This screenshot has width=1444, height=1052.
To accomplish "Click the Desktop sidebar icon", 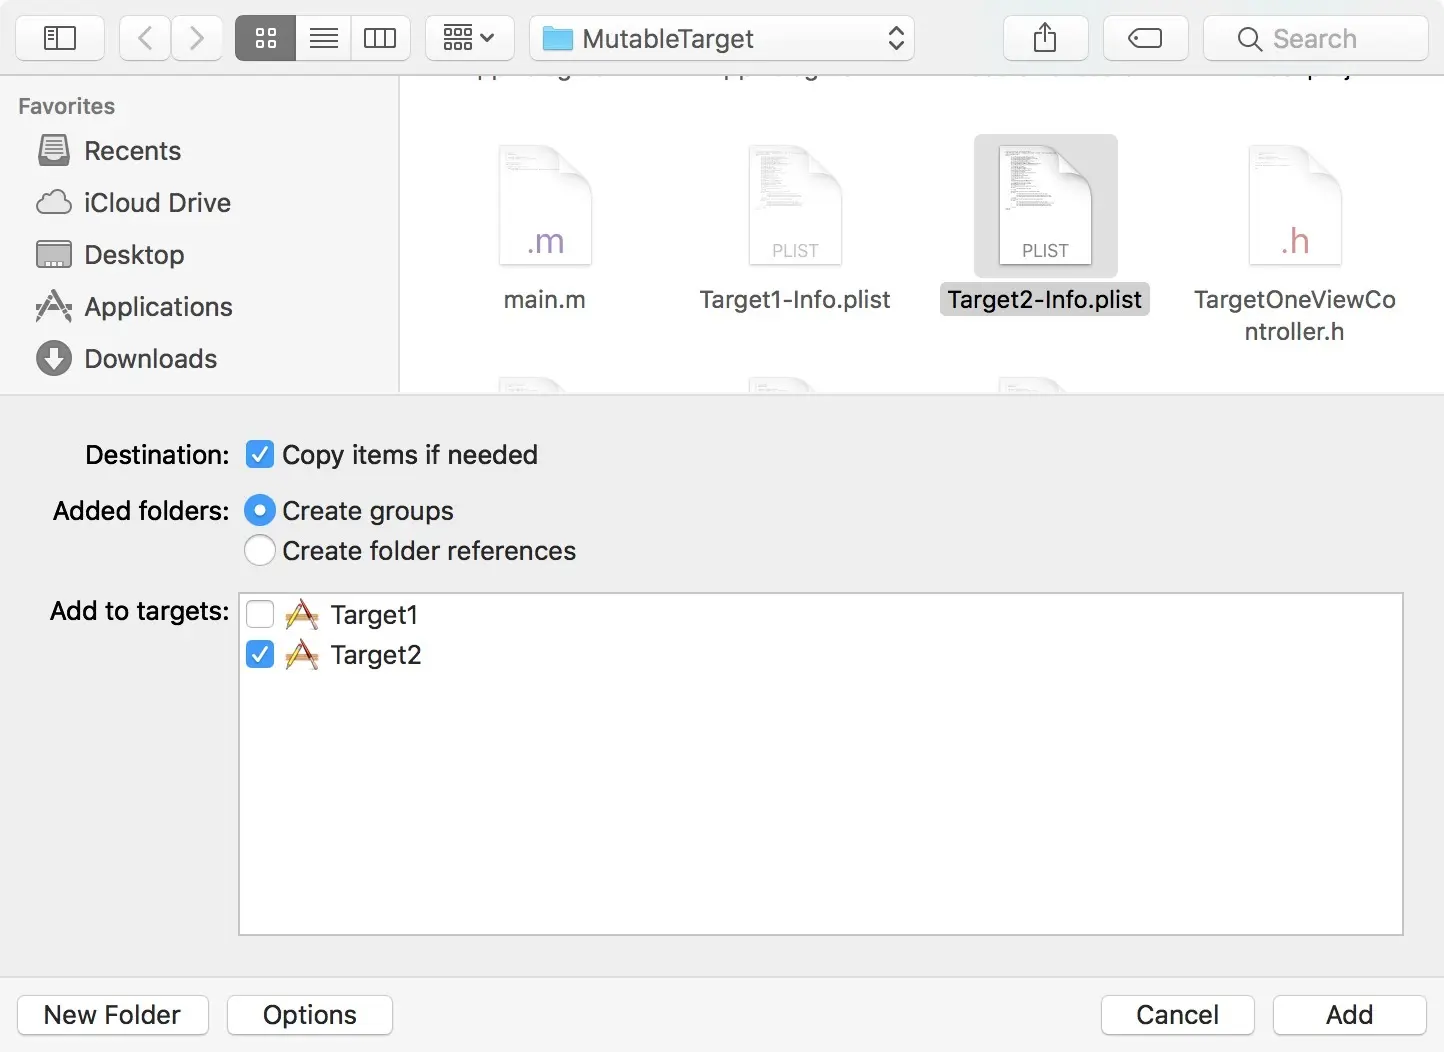I will click(54, 255).
